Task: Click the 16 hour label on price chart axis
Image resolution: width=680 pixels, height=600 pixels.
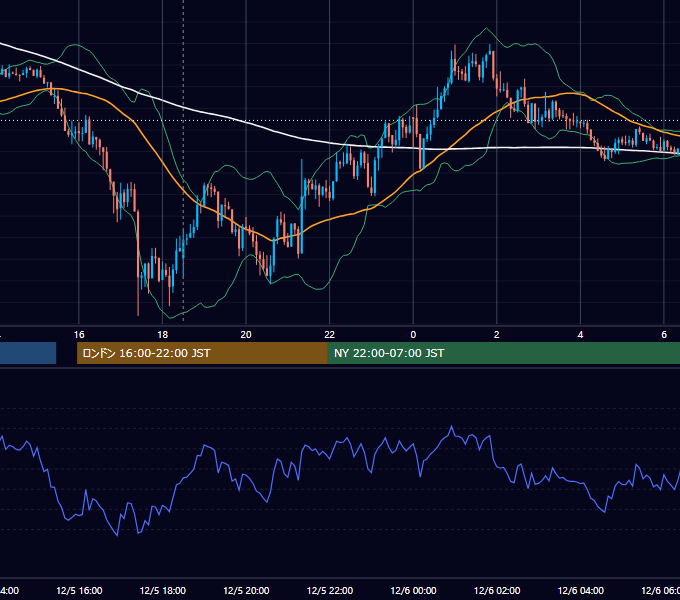Action: (x=79, y=335)
